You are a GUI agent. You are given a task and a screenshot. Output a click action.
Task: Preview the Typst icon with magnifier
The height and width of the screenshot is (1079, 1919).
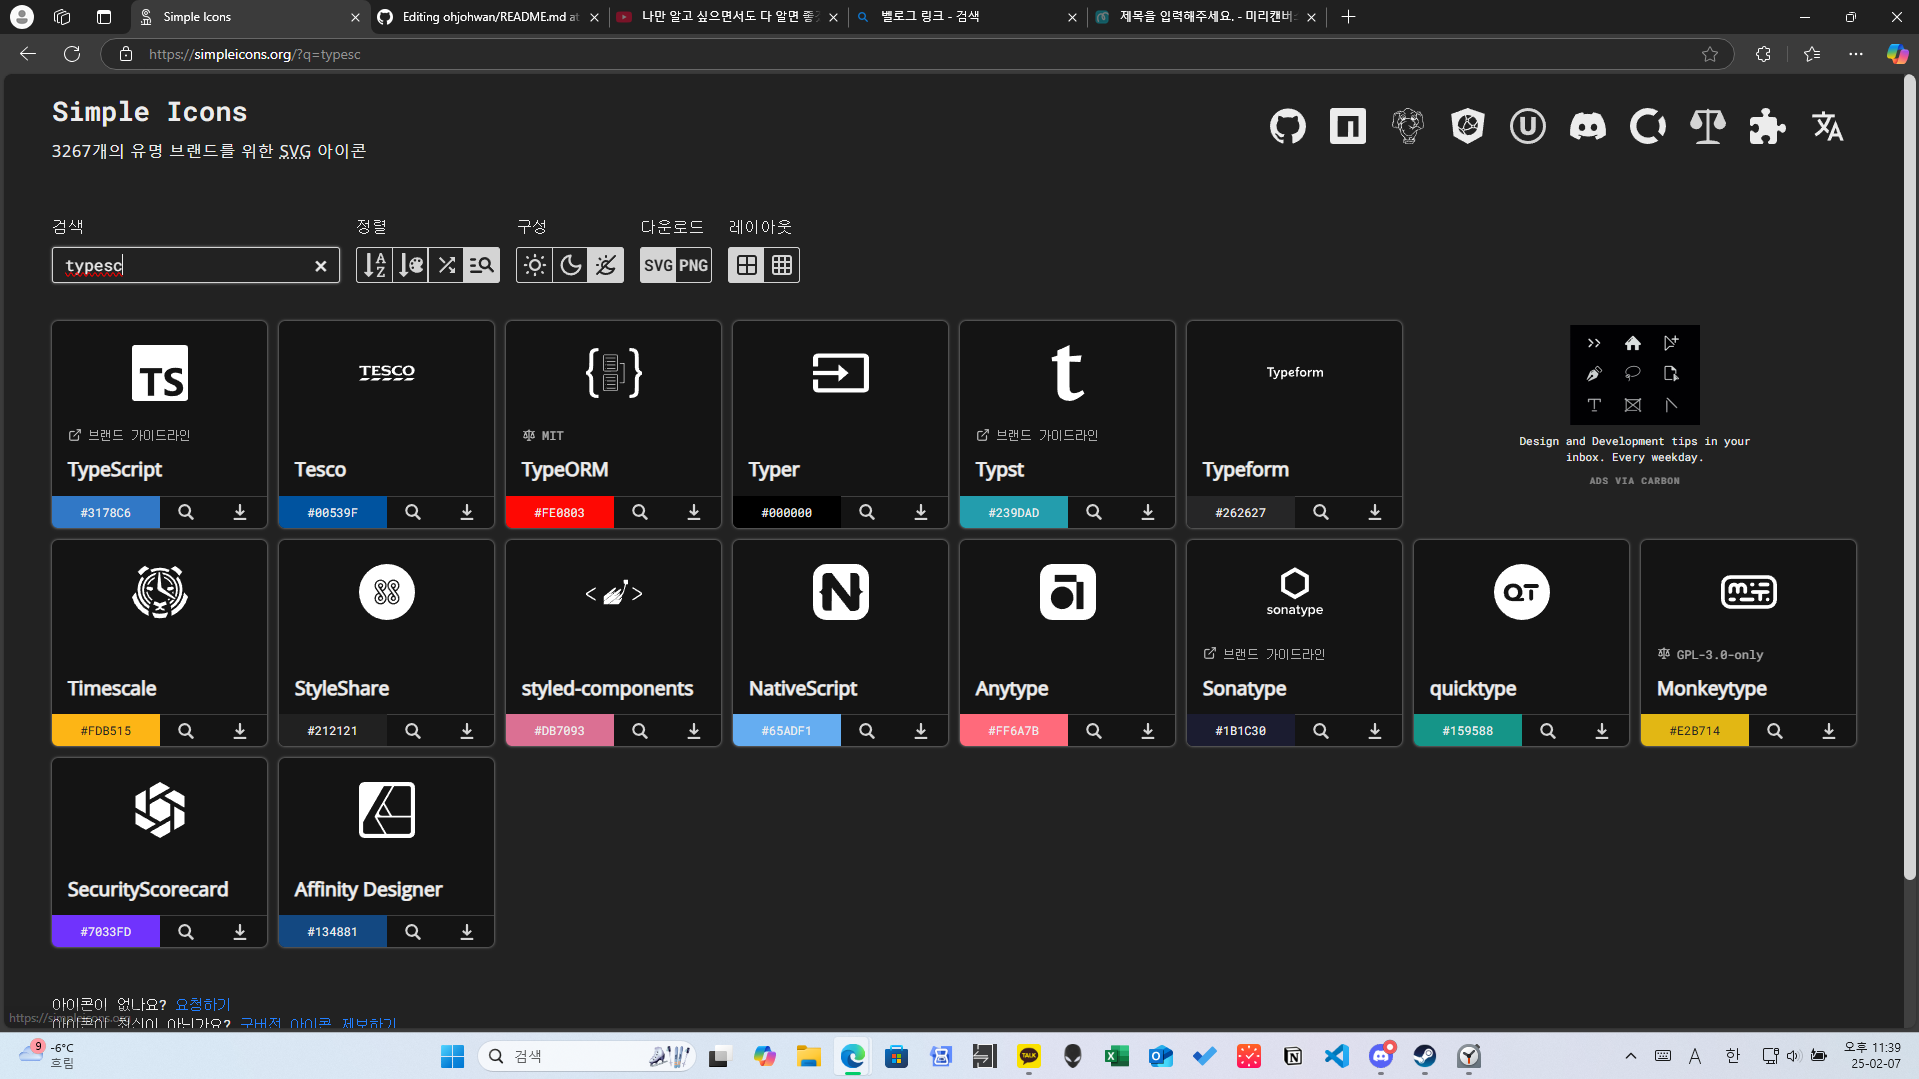(1094, 512)
